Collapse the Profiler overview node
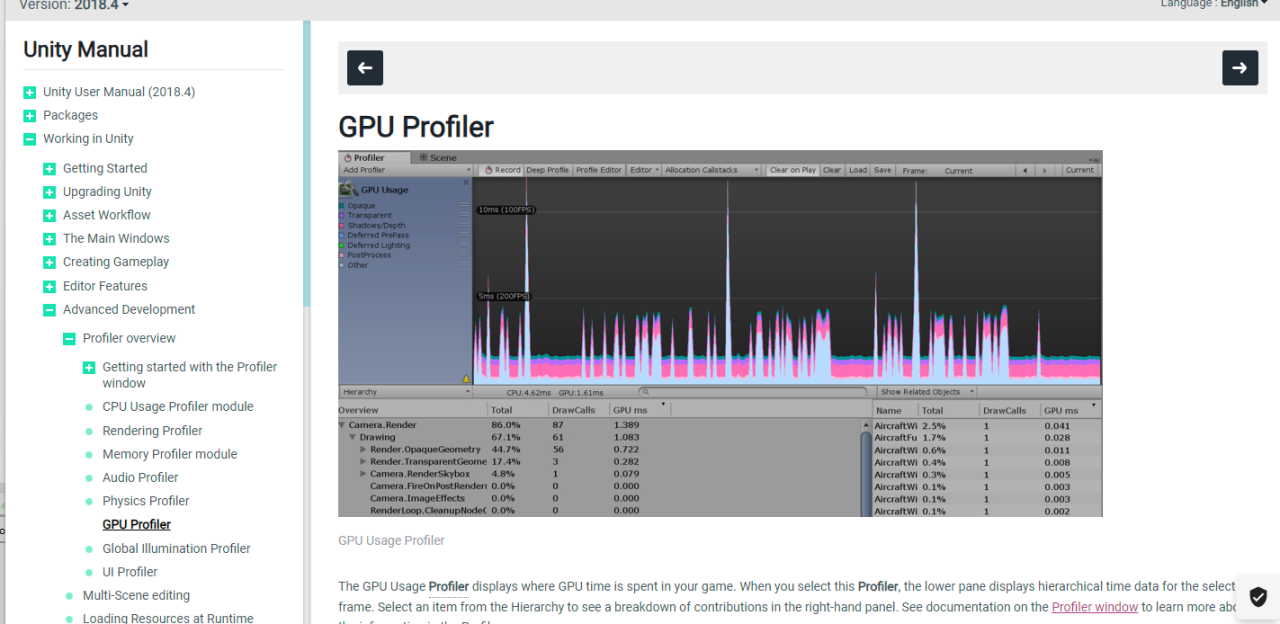Viewport: 1280px width, 624px height. point(69,339)
